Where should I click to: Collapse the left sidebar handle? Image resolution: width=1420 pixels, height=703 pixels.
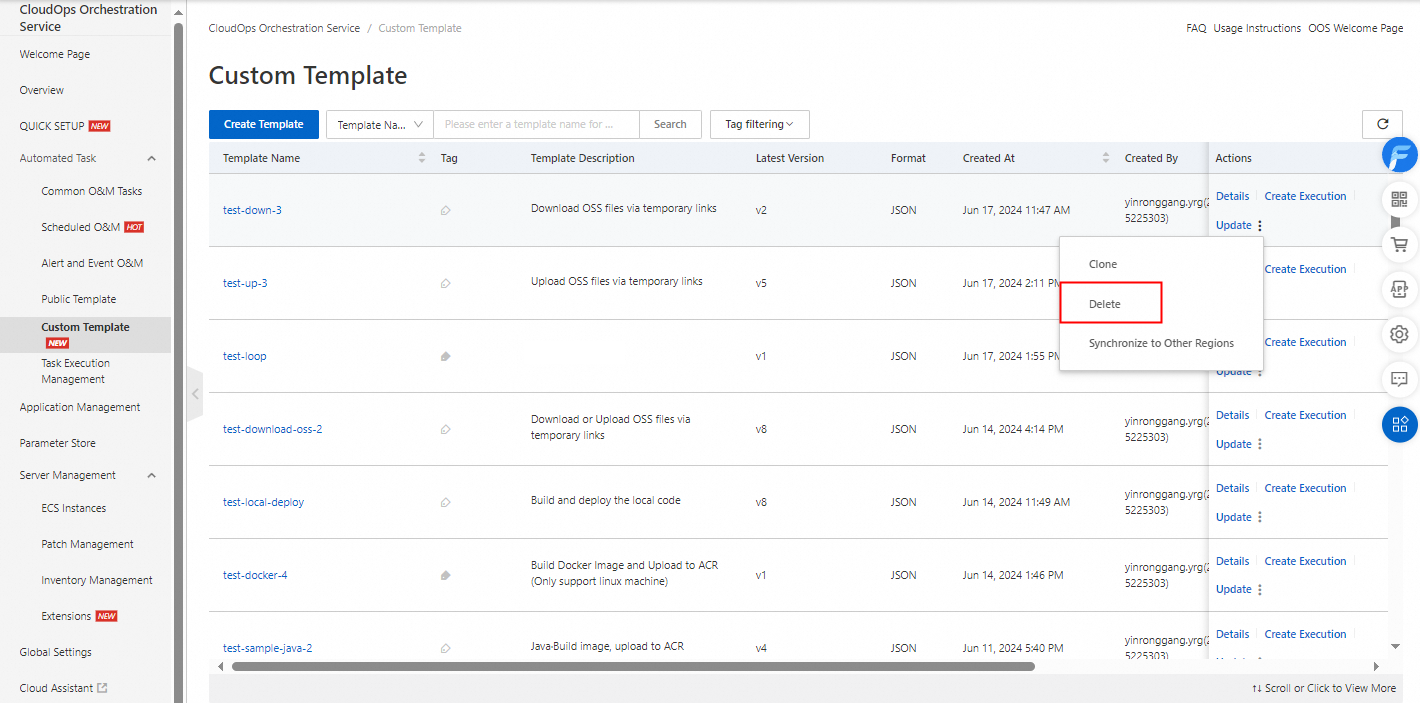point(195,394)
